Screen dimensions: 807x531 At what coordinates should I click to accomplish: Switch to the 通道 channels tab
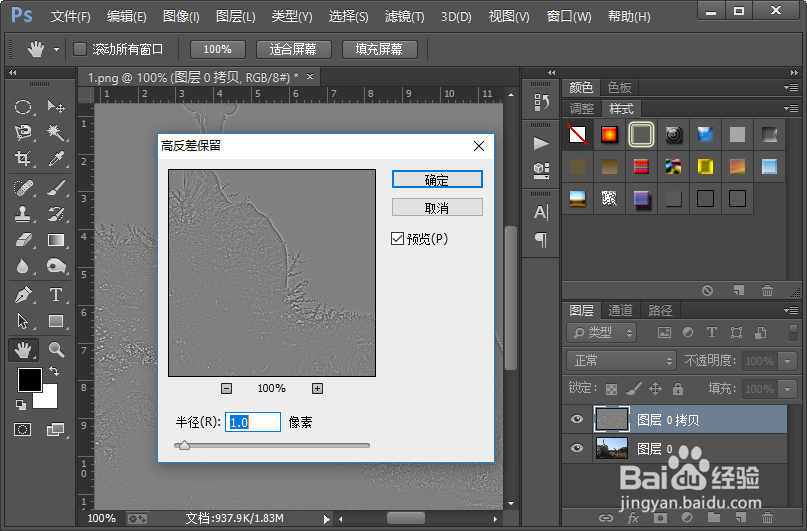(x=620, y=310)
